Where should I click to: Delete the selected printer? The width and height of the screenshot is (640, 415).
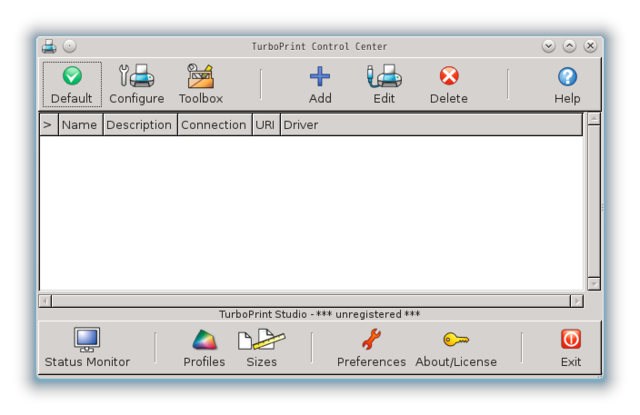tap(449, 84)
